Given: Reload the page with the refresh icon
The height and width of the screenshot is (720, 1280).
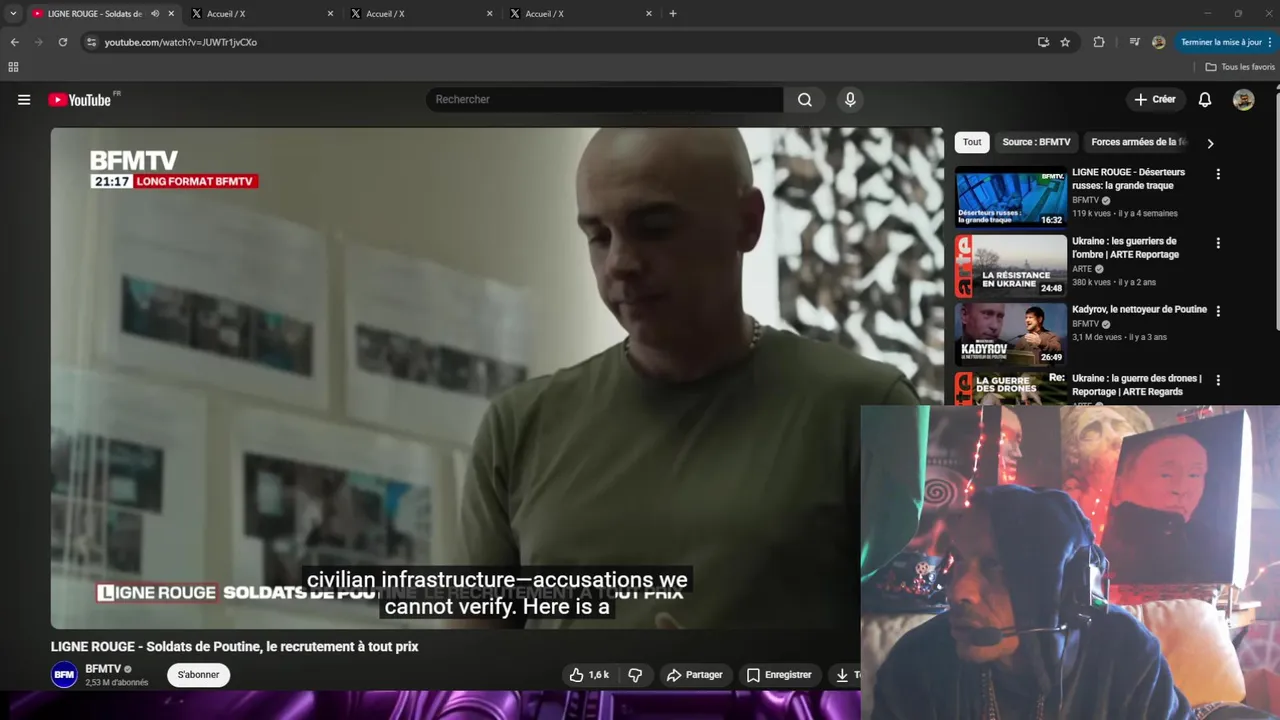Looking at the screenshot, I should click(63, 42).
